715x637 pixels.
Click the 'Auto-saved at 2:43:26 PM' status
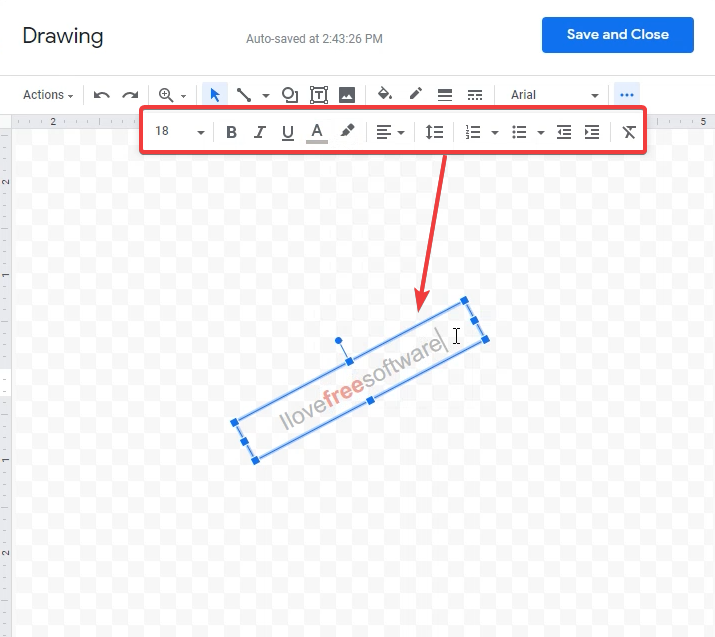click(x=314, y=39)
